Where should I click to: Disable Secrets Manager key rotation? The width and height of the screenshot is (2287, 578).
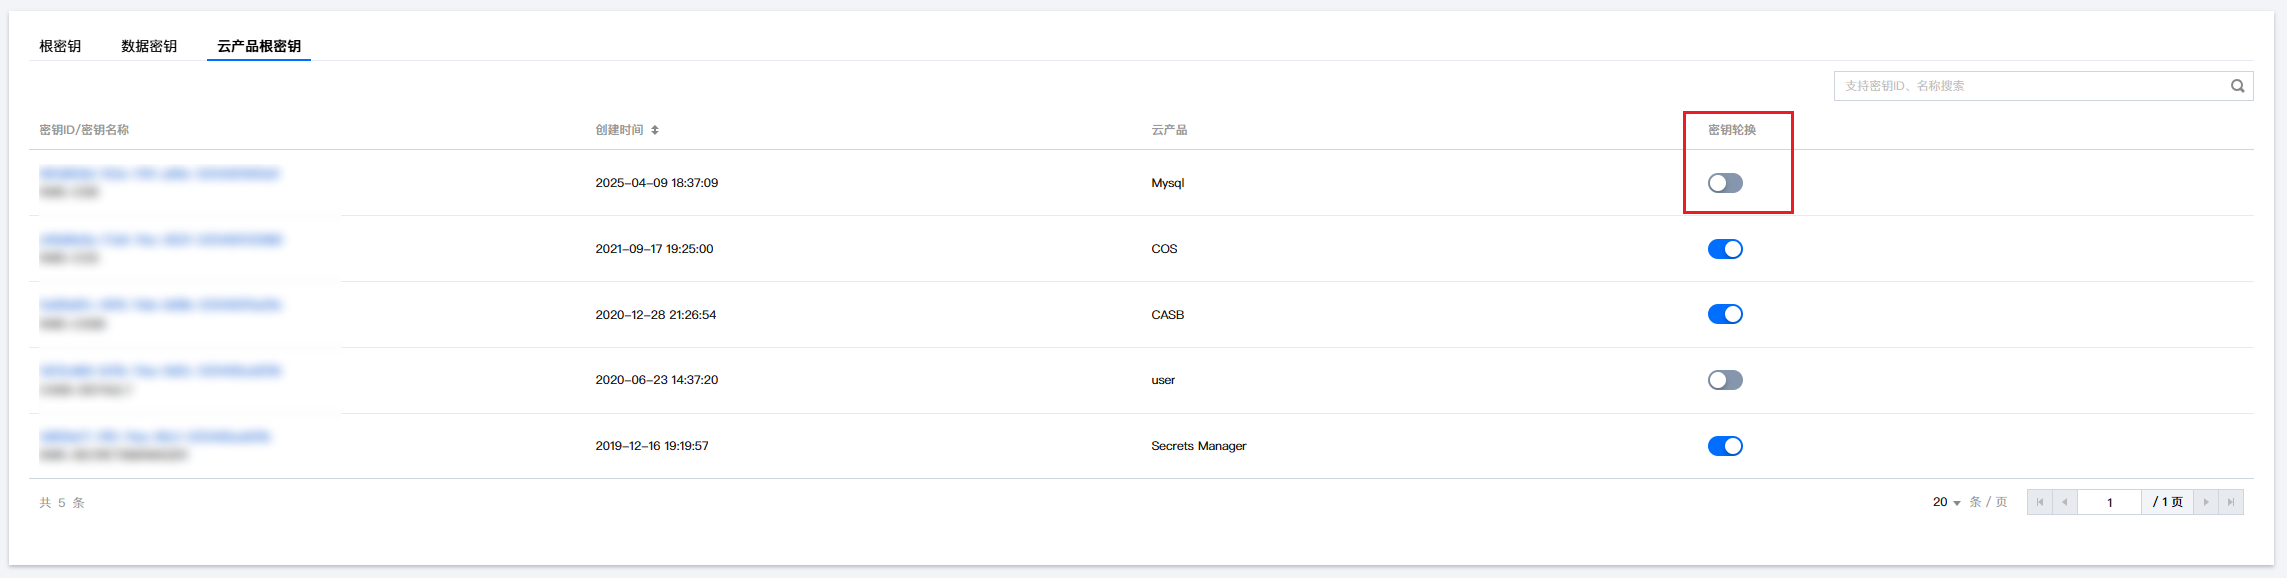click(x=1725, y=446)
